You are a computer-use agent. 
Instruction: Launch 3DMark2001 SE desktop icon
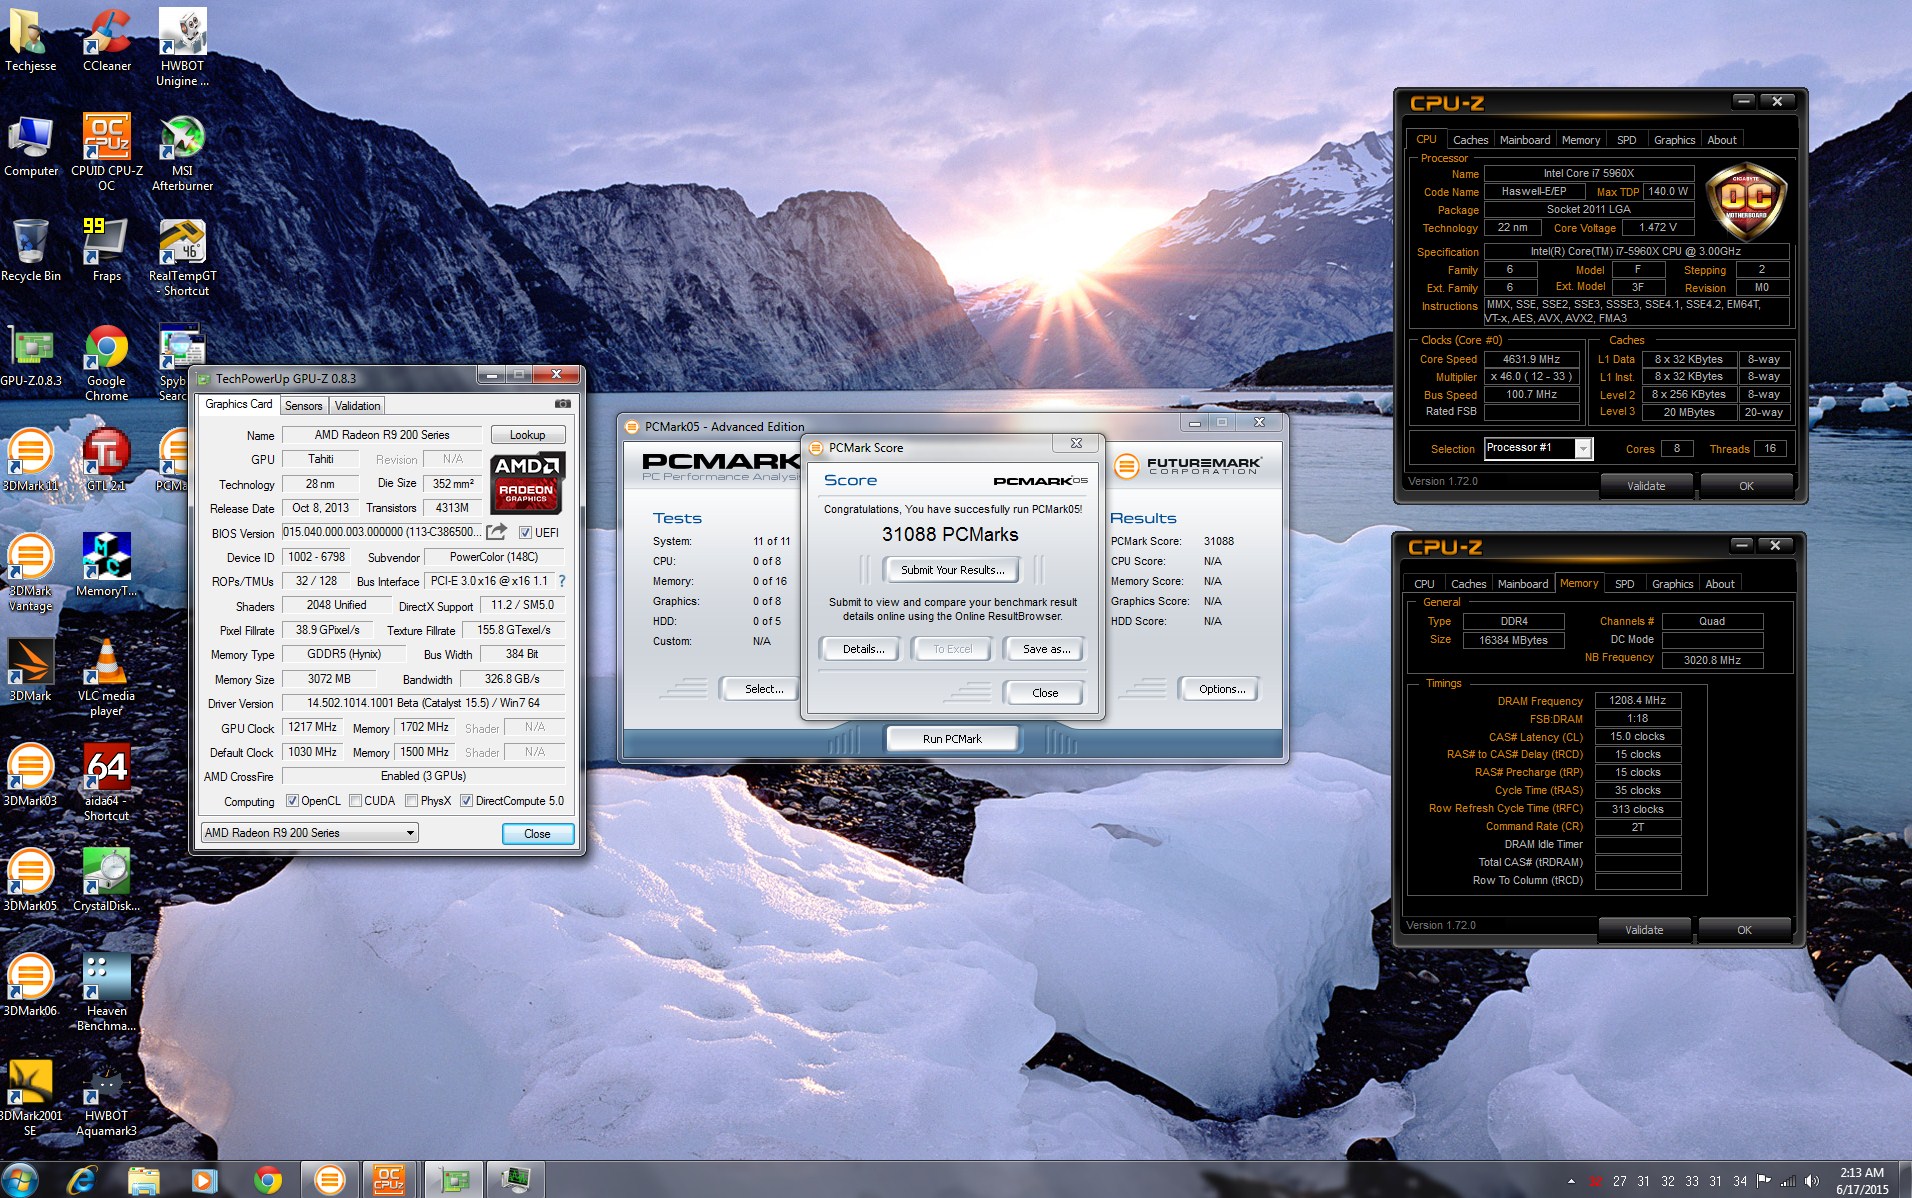30,1097
